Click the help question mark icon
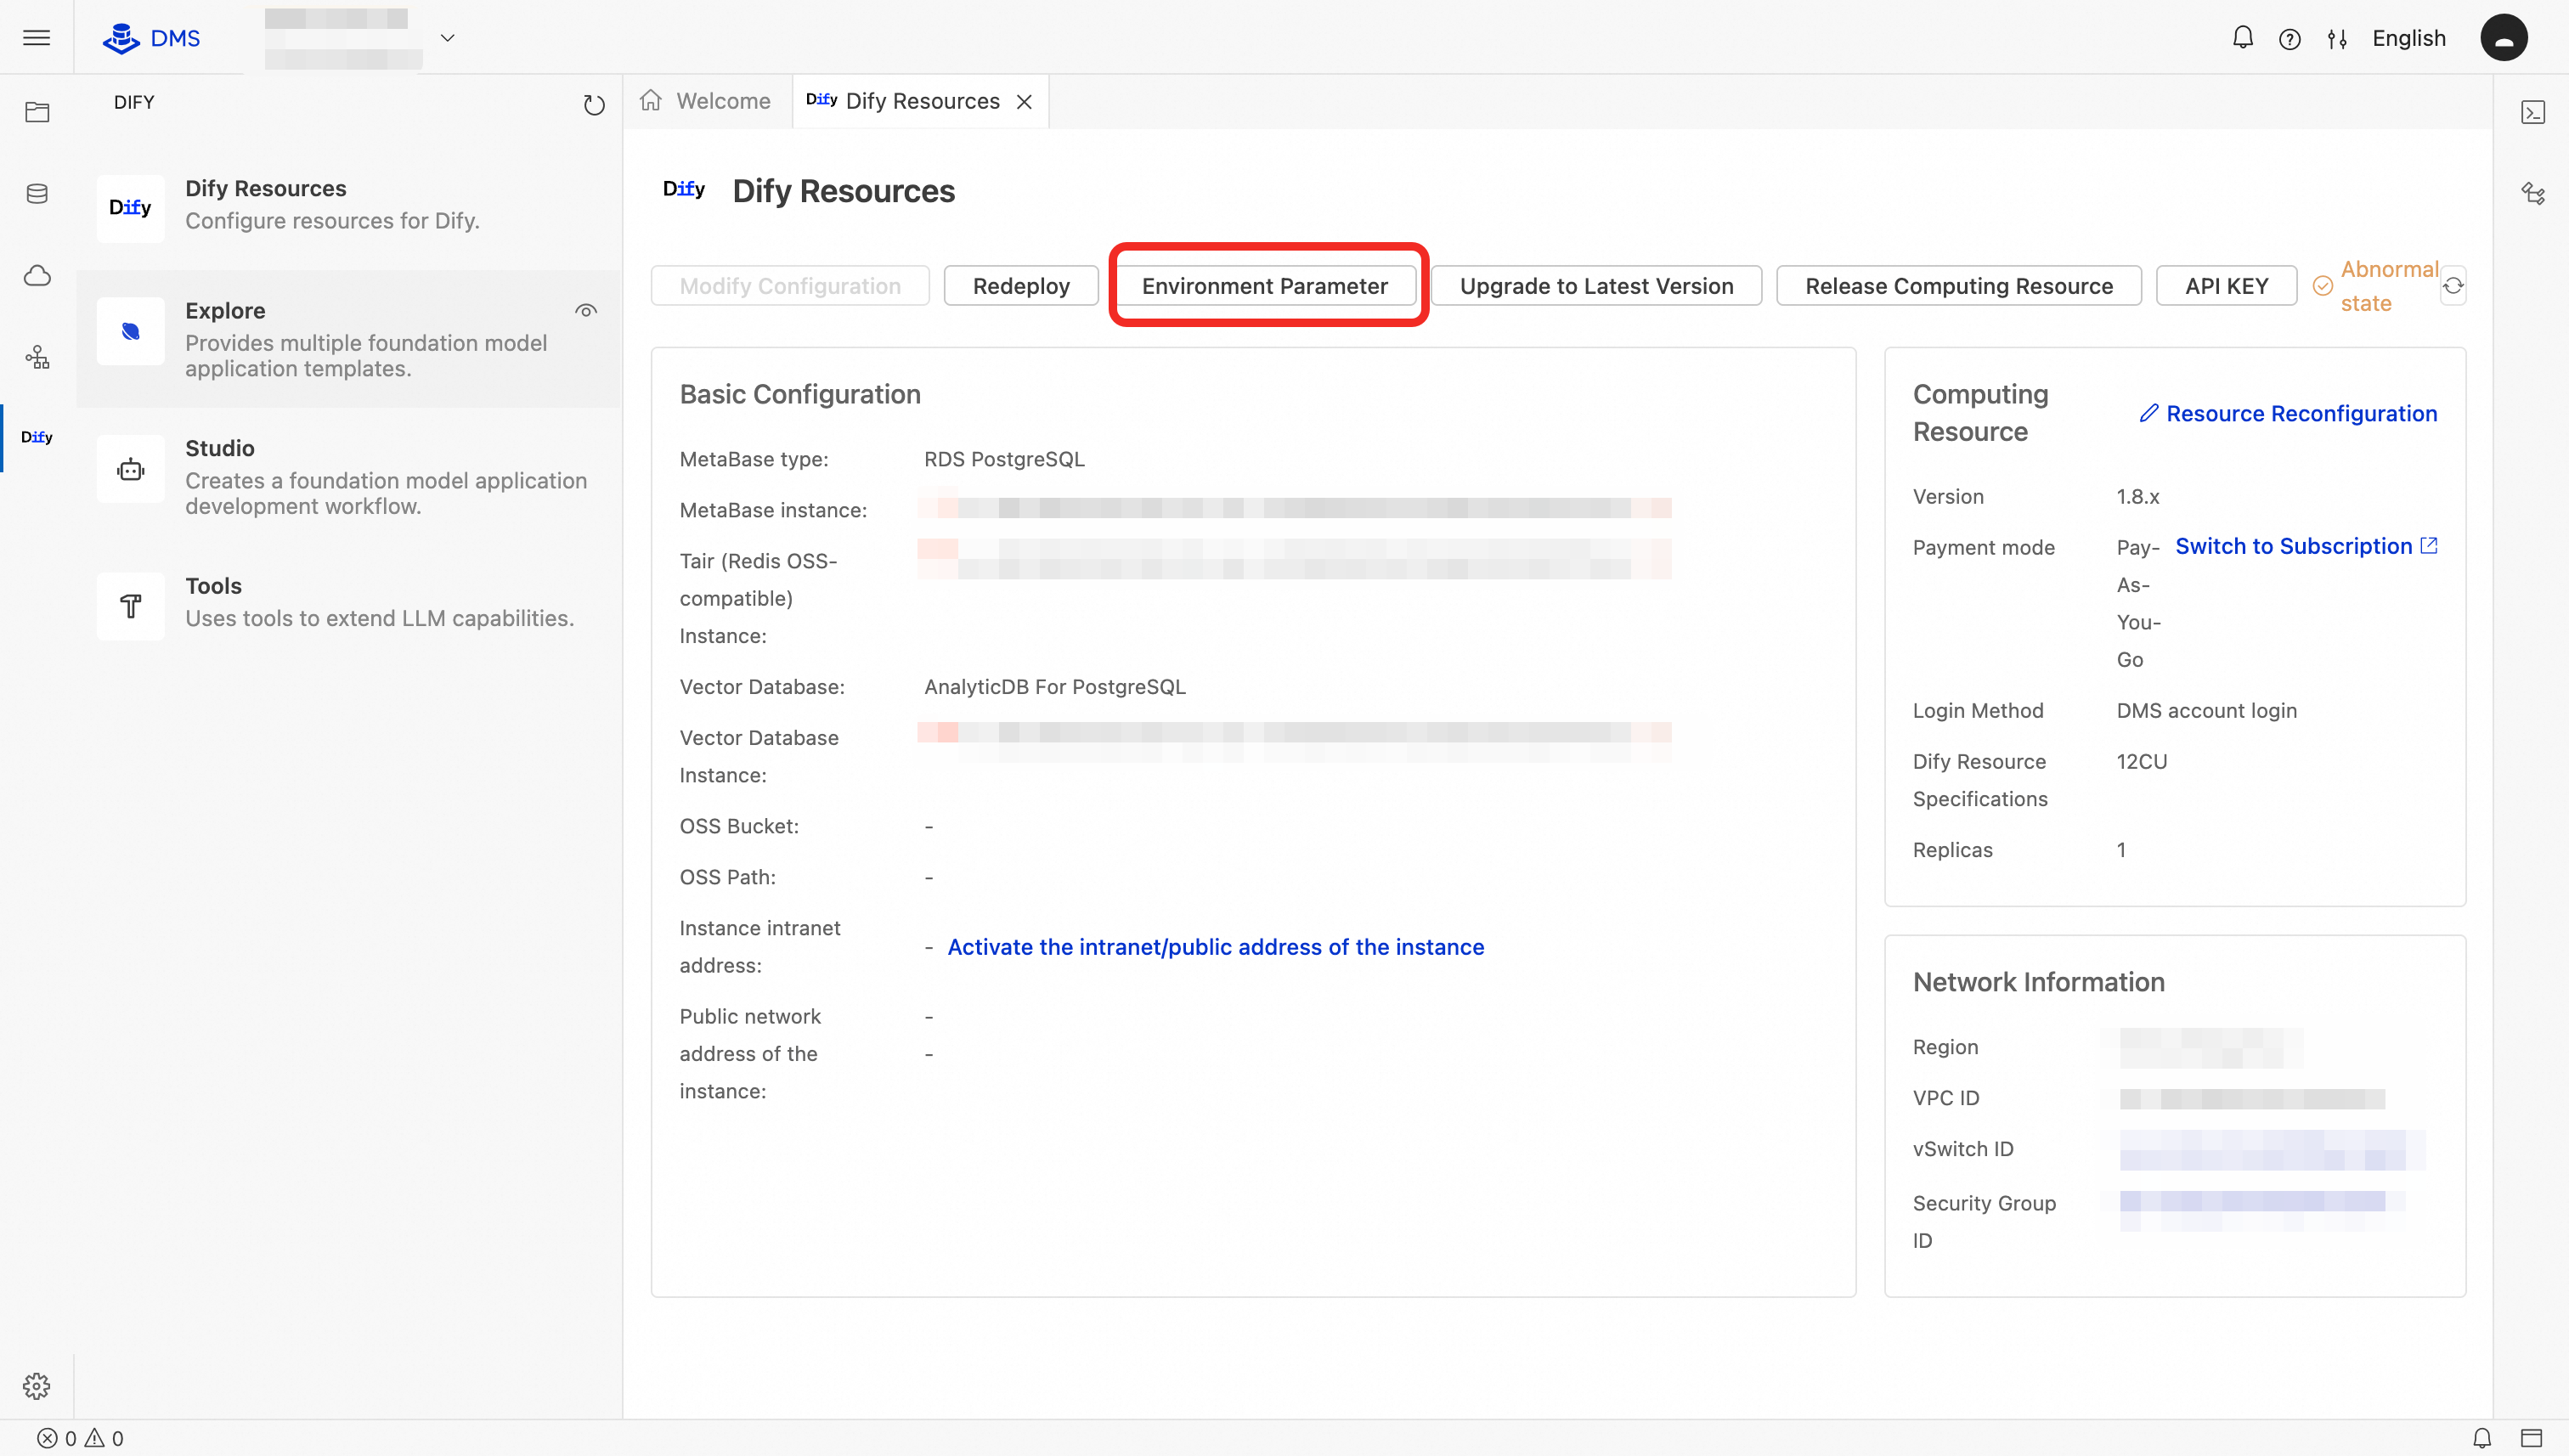Image resolution: width=2569 pixels, height=1456 pixels. (2290, 37)
